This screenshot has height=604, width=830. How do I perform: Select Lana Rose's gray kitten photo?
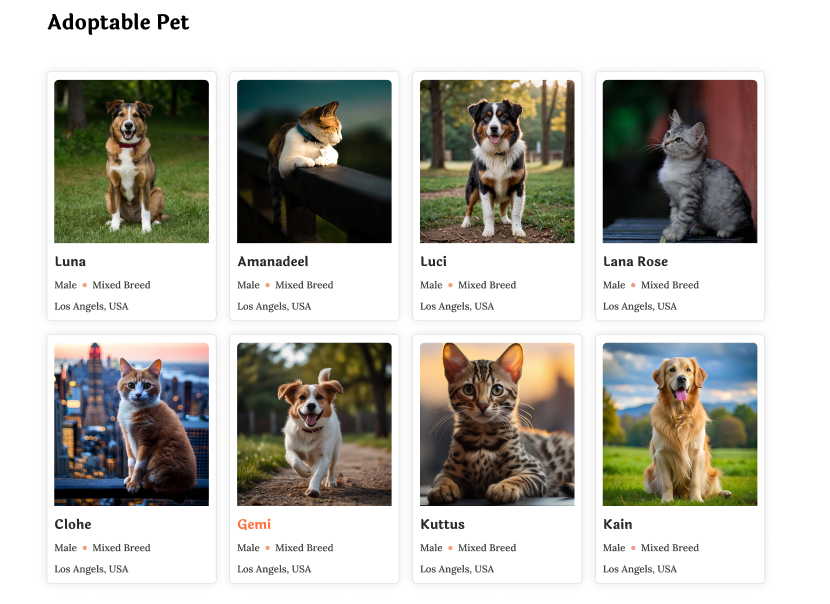click(x=680, y=161)
